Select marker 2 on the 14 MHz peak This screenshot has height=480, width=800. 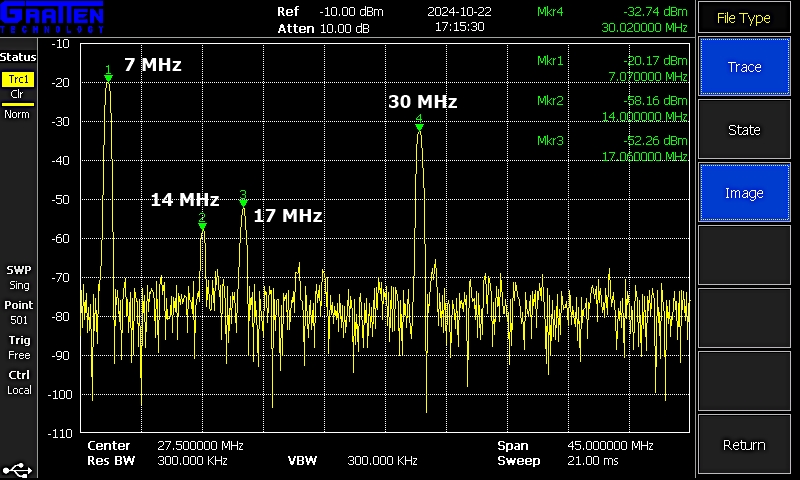pyautogui.click(x=202, y=225)
